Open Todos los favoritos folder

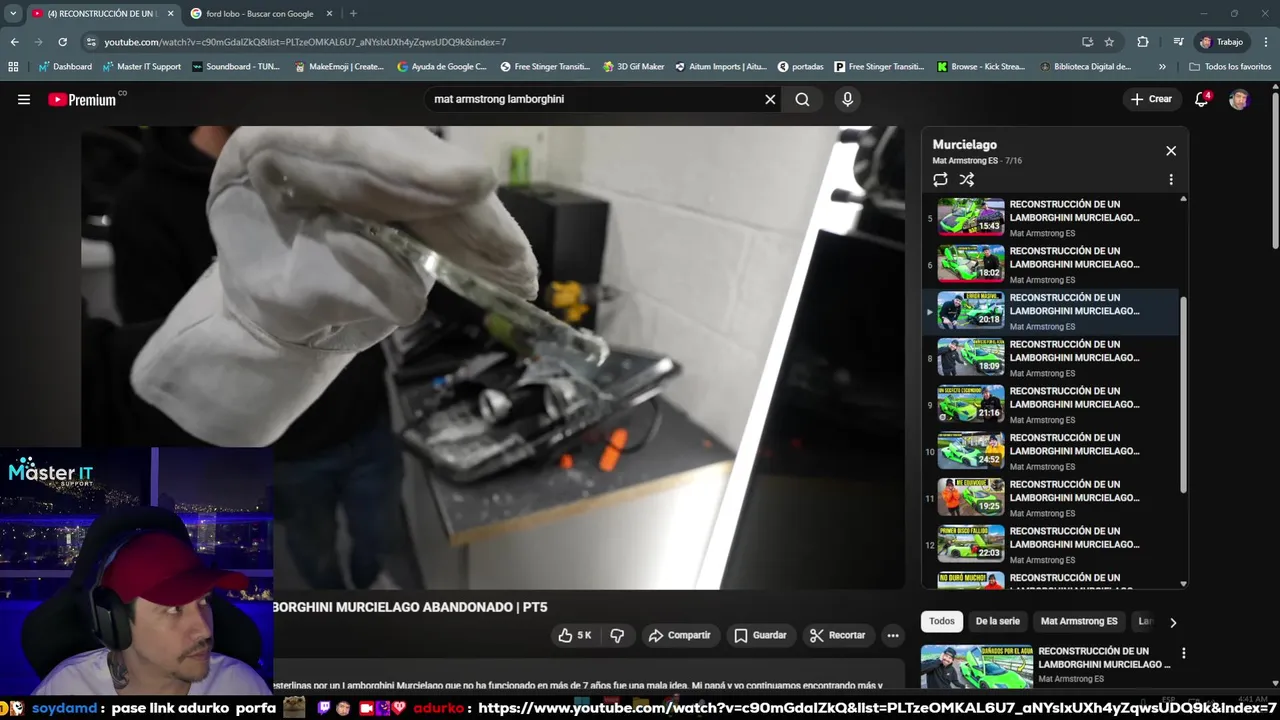(x=1230, y=67)
